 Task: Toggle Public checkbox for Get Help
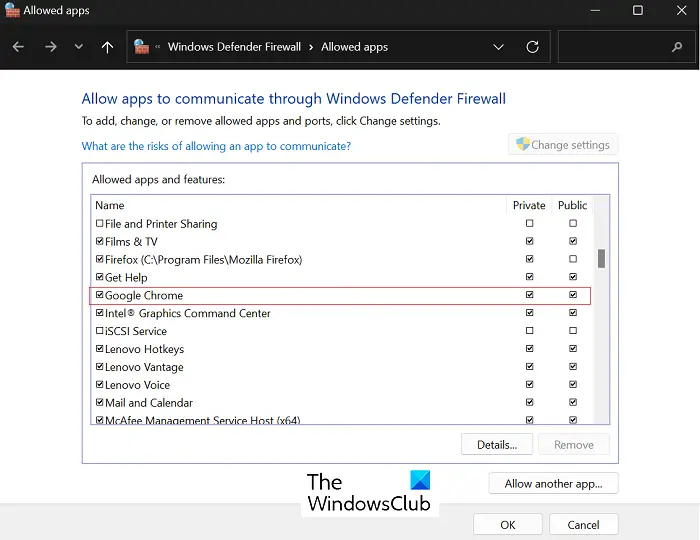tap(573, 277)
